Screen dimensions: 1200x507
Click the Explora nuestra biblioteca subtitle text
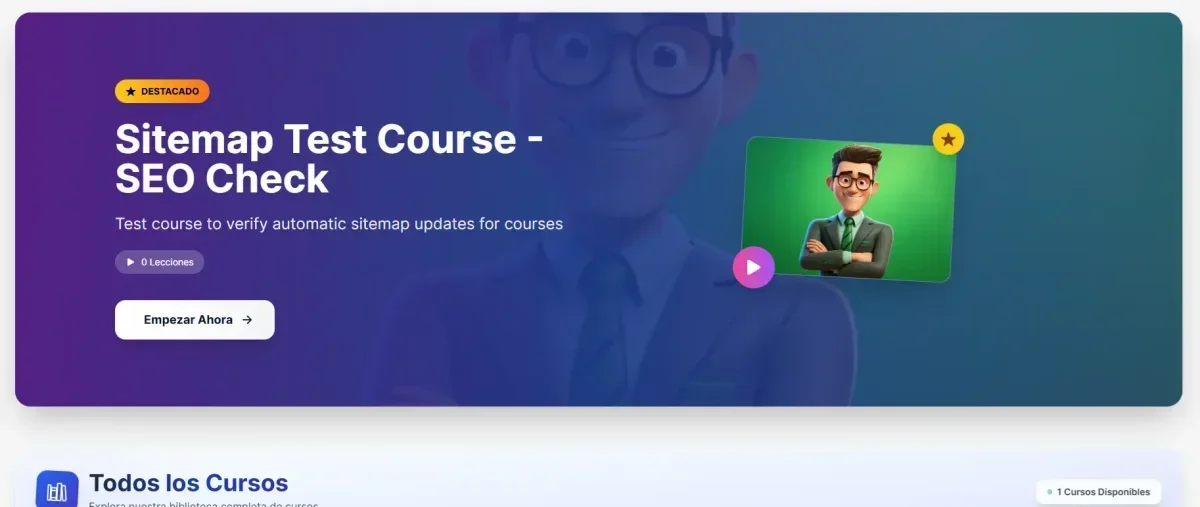coord(204,503)
